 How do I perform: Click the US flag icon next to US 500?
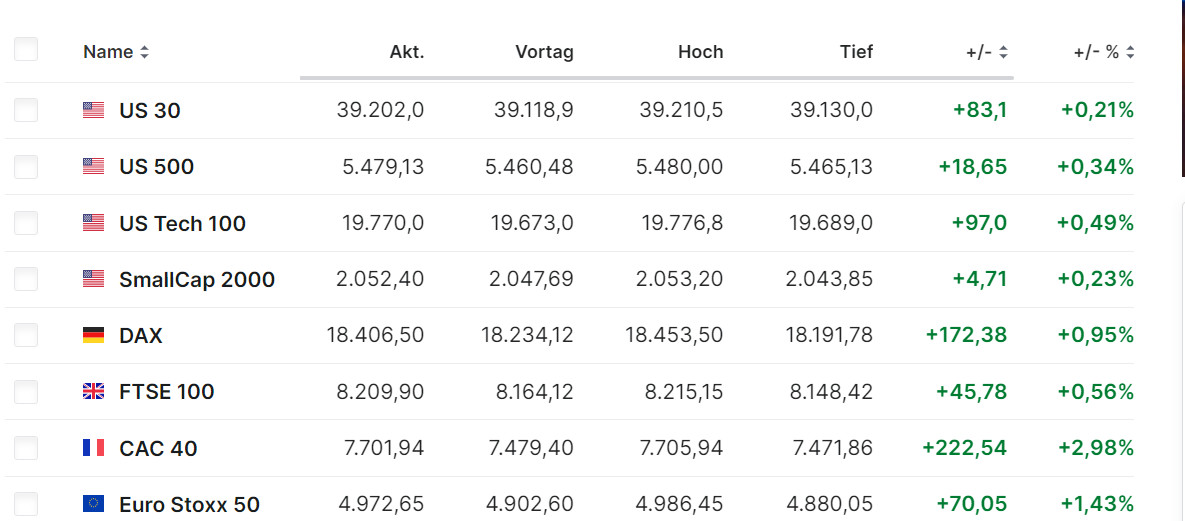point(93,167)
